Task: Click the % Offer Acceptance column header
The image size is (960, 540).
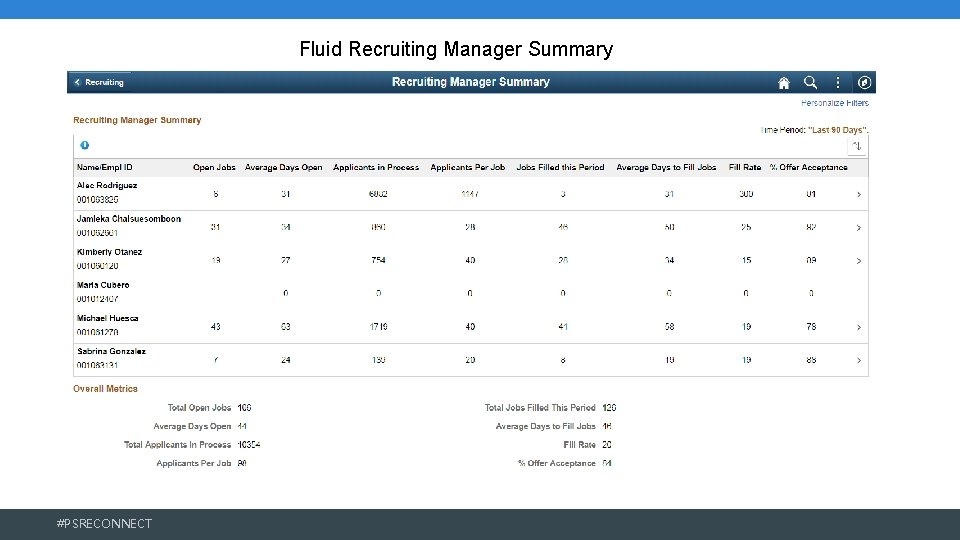Action: click(809, 167)
